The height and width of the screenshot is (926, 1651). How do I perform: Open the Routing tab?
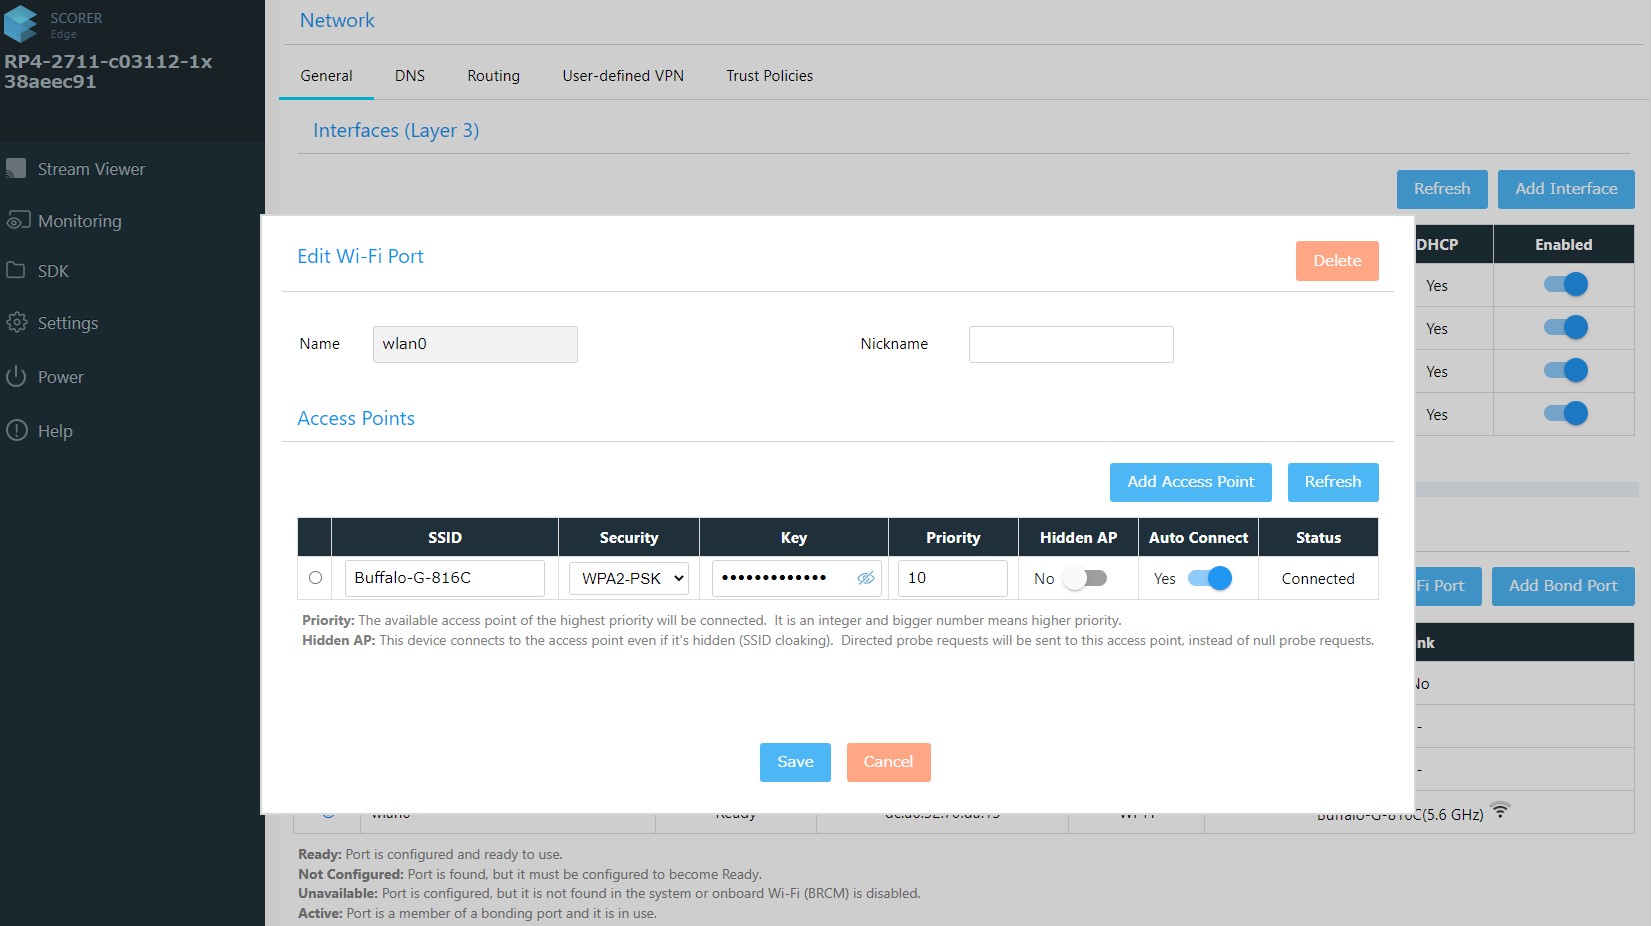[x=493, y=76]
